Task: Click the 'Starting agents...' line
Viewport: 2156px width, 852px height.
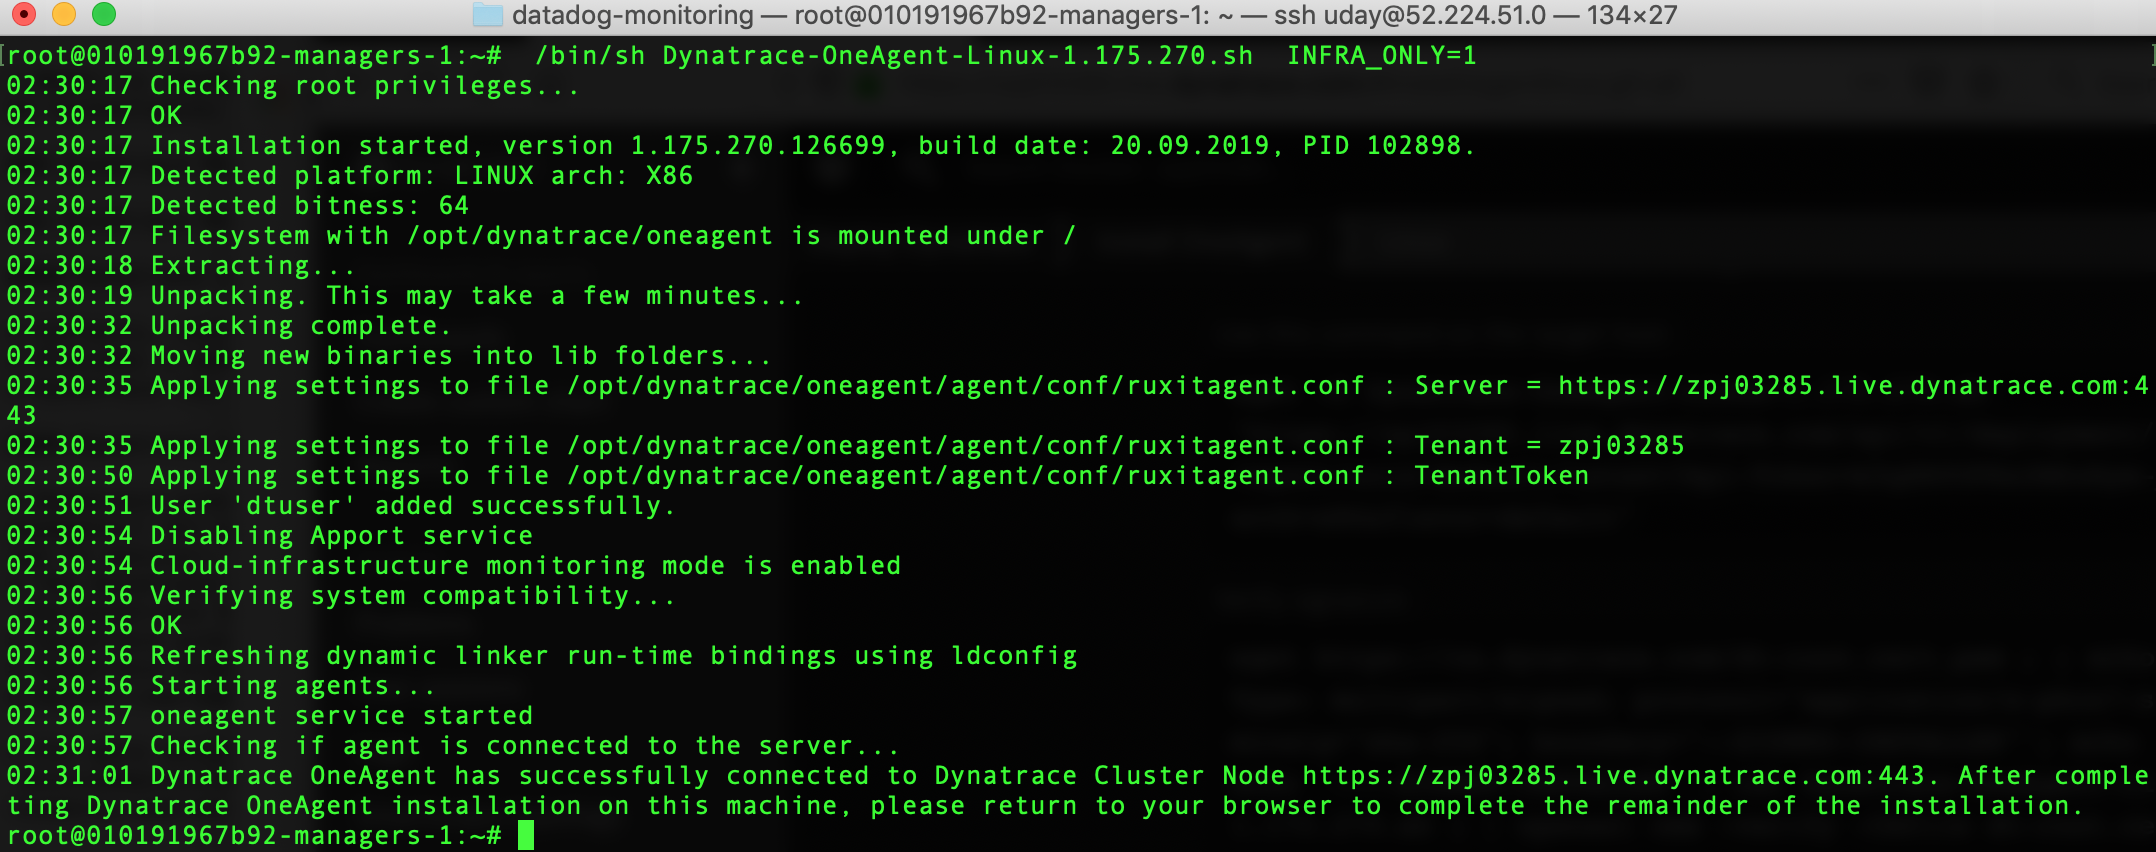Action: pyautogui.click(x=221, y=686)
